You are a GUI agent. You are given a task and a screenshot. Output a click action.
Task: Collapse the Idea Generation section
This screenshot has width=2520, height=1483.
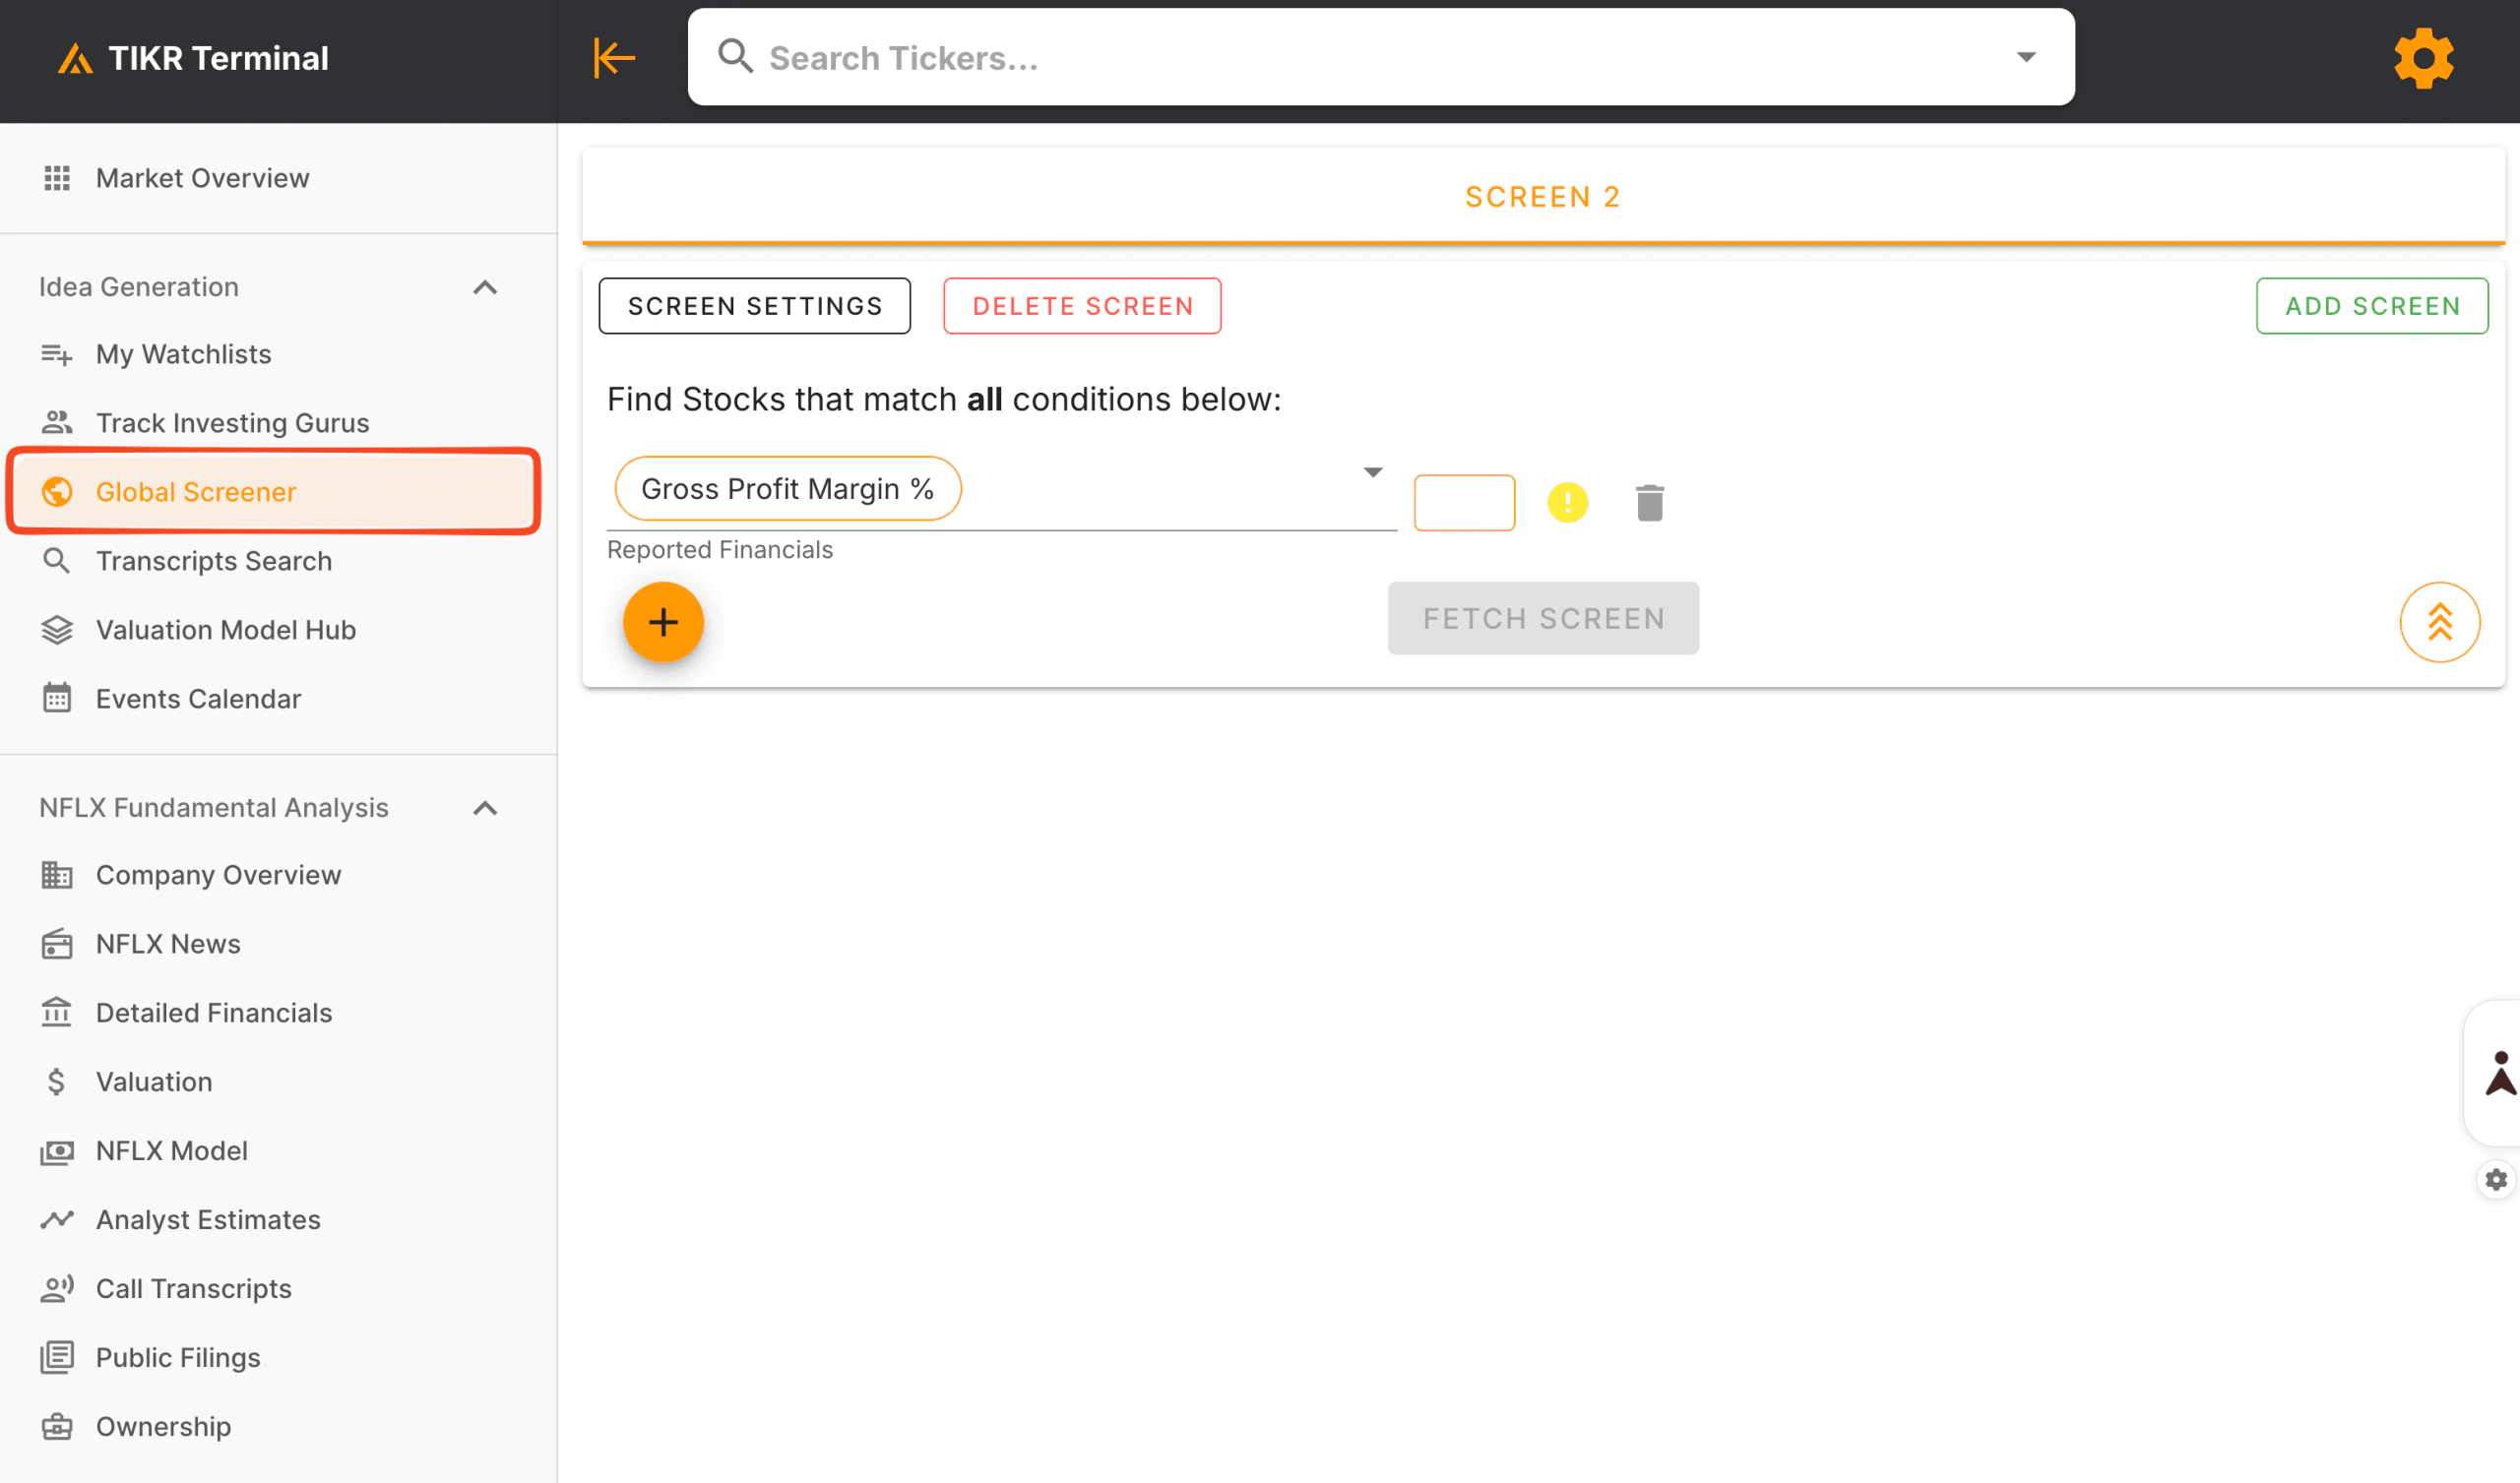pyautogui.click(x=485, y=288)
